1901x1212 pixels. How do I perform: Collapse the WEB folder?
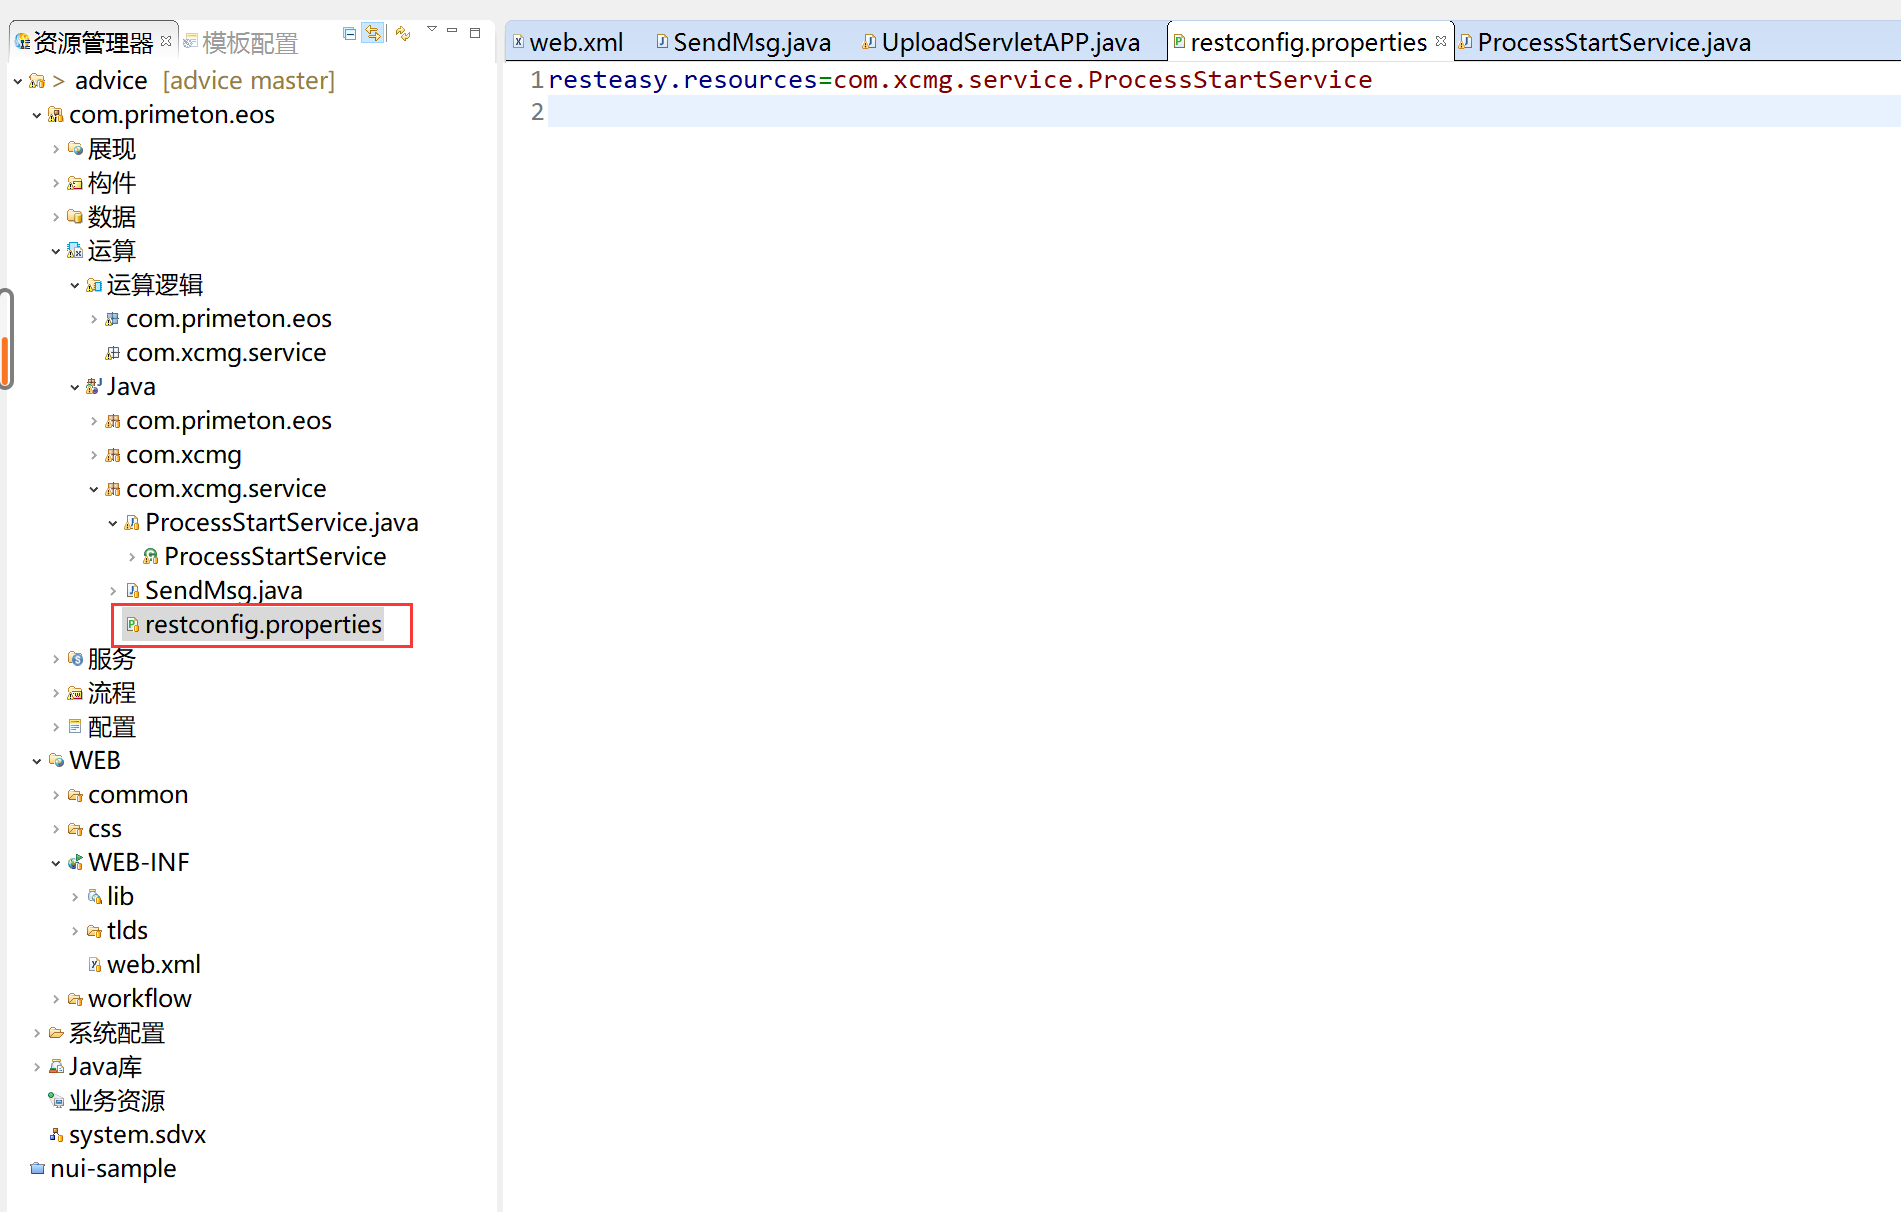[x=37, y=761]
